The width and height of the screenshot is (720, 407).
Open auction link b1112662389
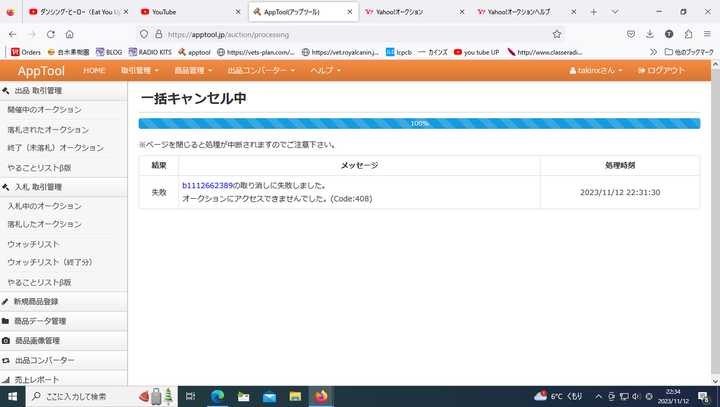pyautogui.click(x=207, y=185)
